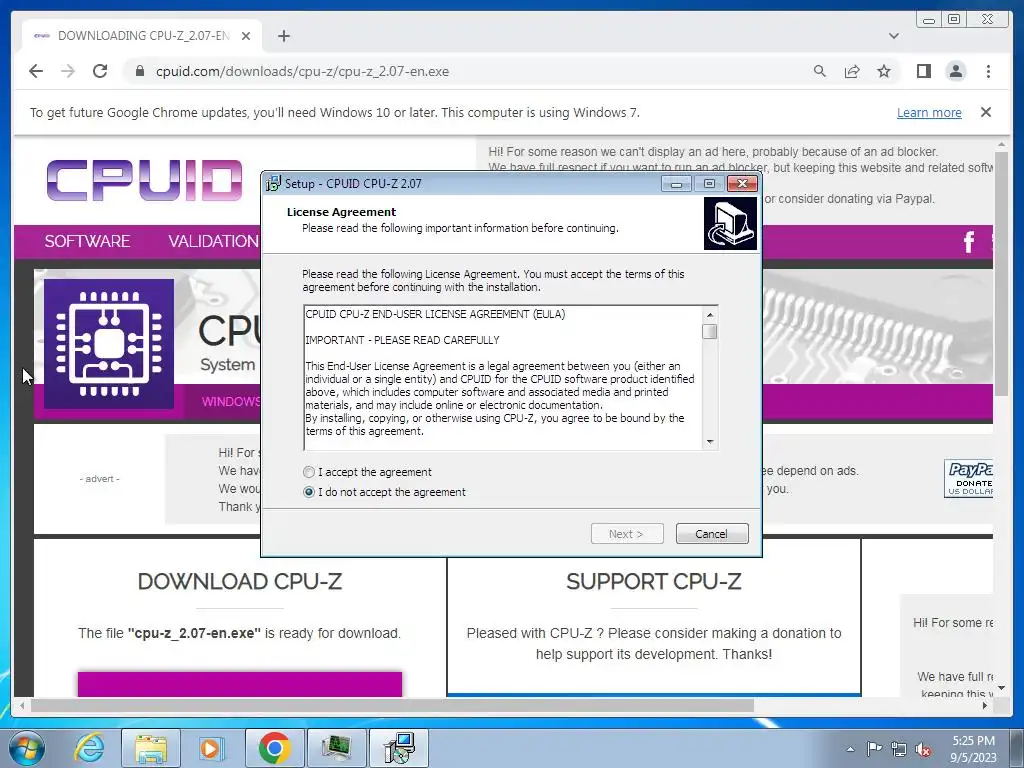The image size is (1024, 768).
Task: Click the setup wizard installer icon in the dialog header
Action: 730,224
